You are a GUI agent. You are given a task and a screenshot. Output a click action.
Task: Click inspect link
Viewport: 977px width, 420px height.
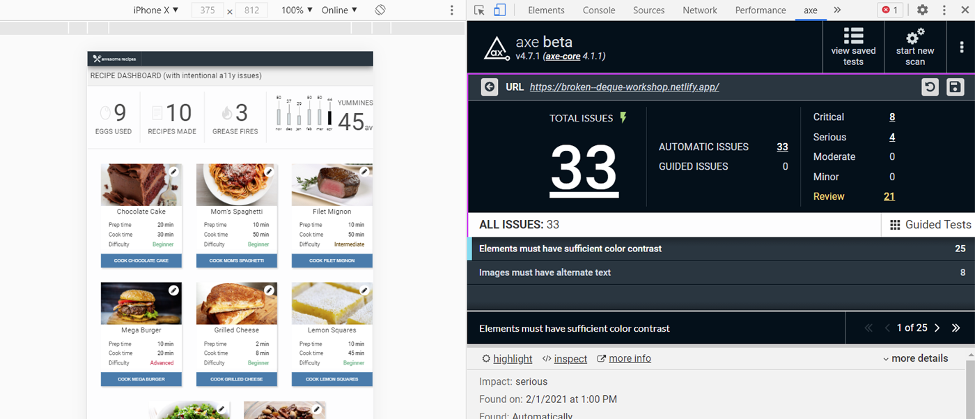tap(565, 359)
